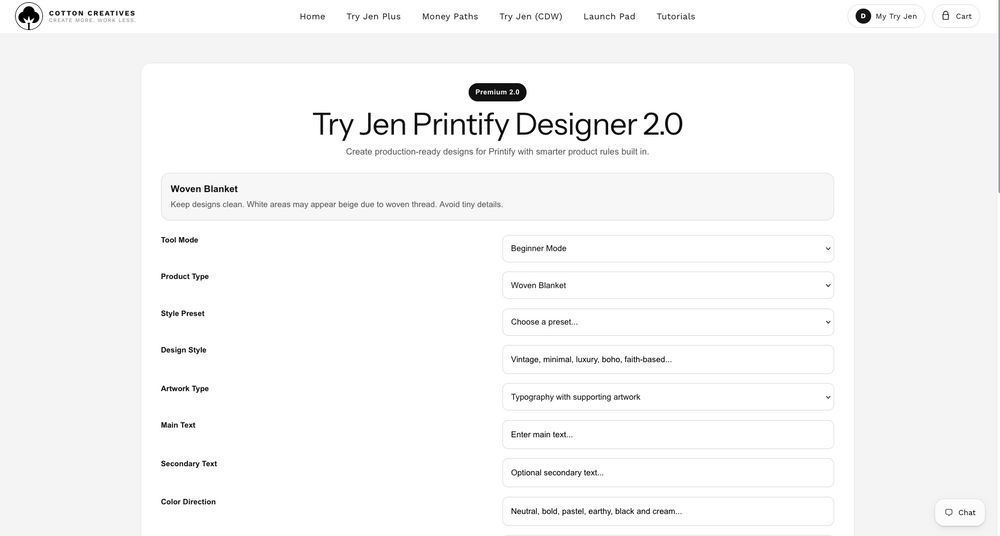Open Try Jen Plus menu item
The width and height of the screenshot is (1000, 536).
point(374,17)
